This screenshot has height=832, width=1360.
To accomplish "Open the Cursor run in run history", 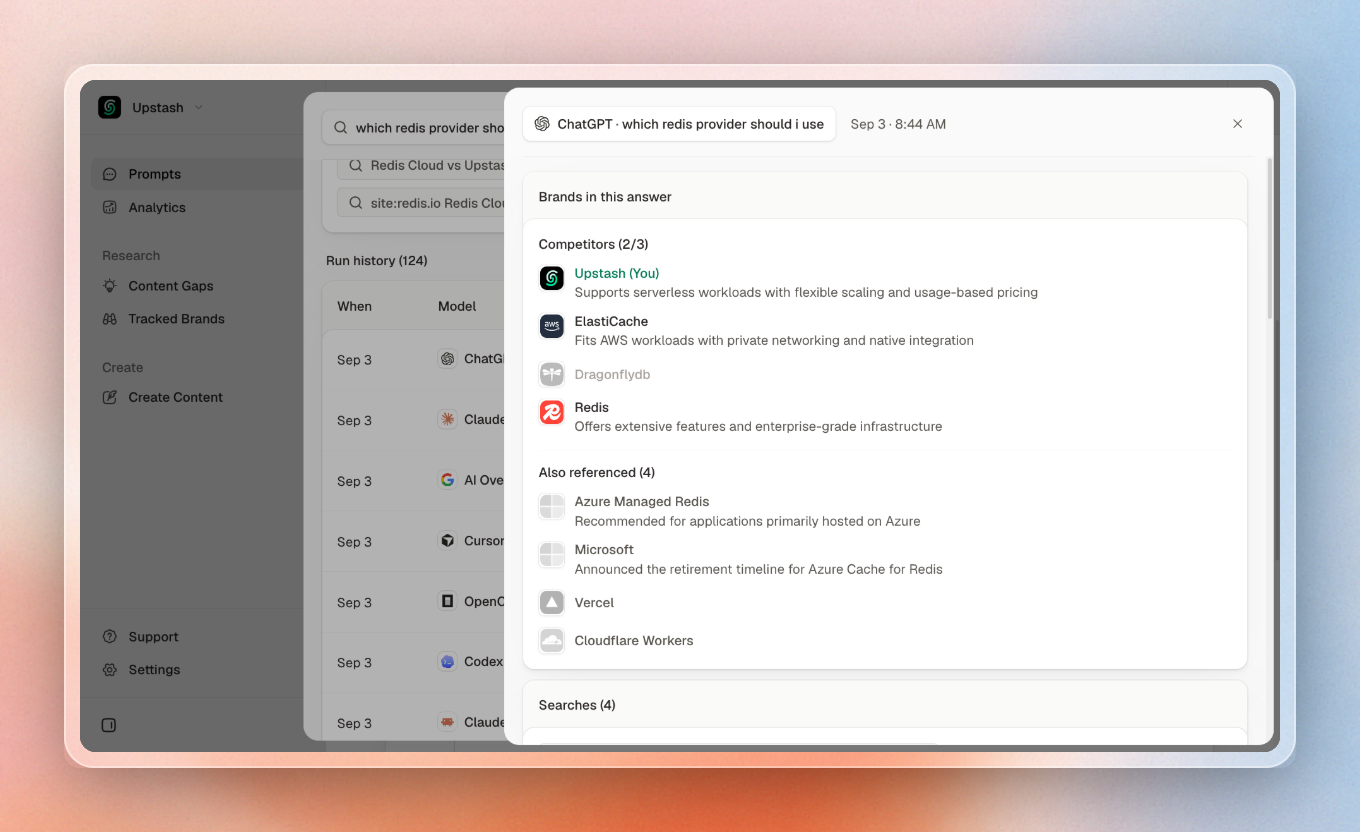I will pos(414,541).
